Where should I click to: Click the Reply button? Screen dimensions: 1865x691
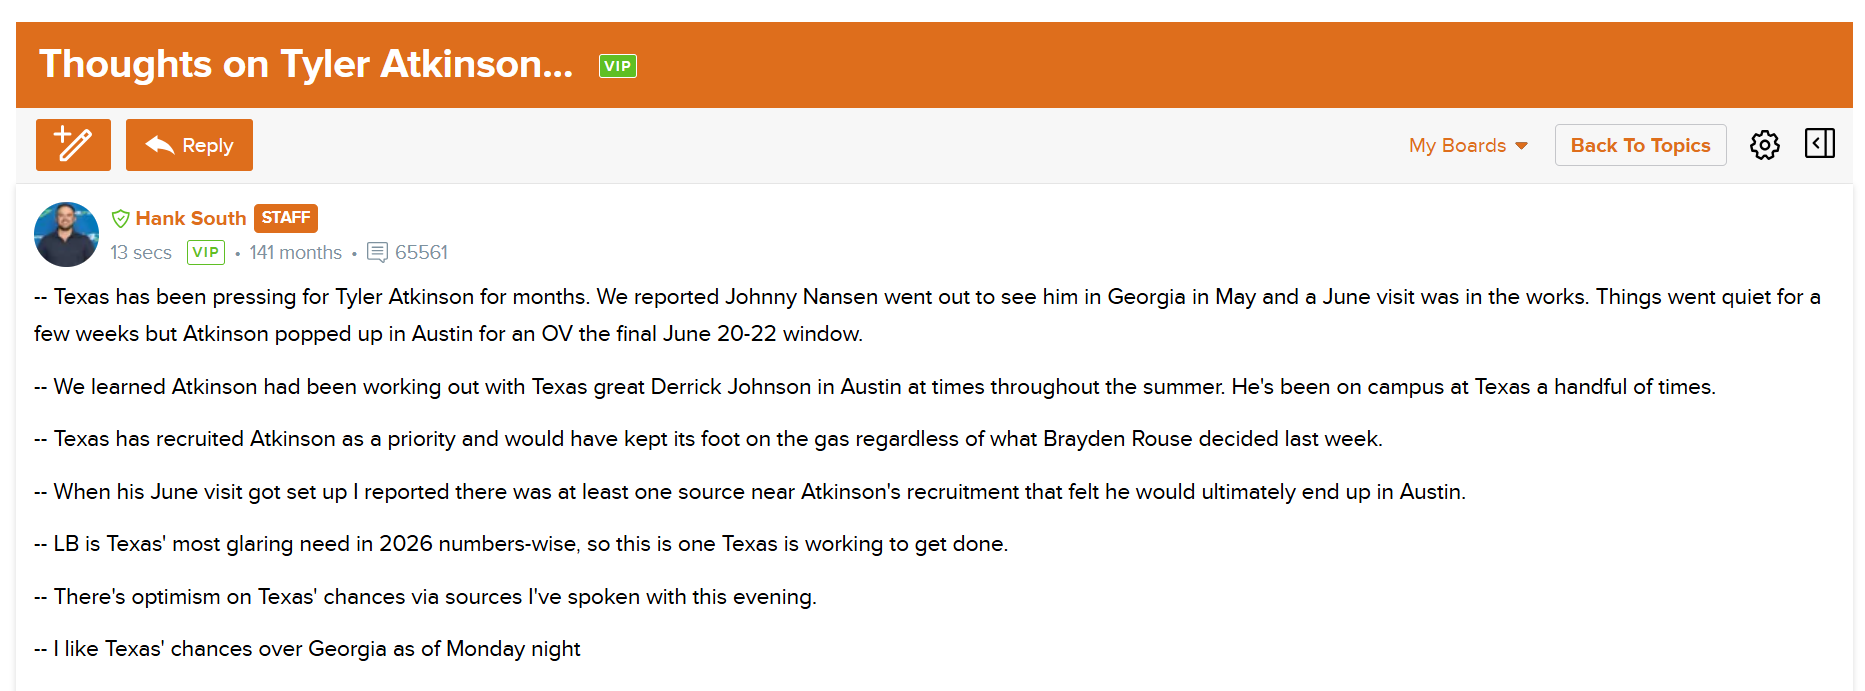coord(189,145)
